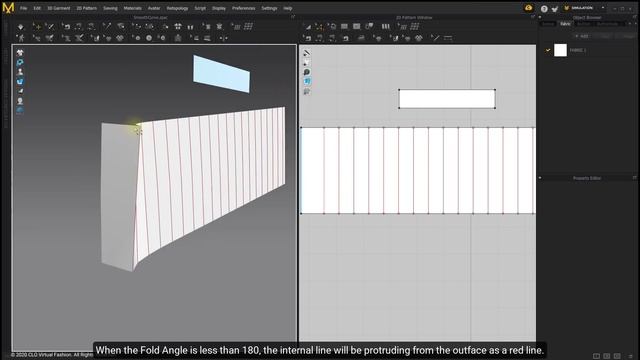Open the Display menu
This screenshot has width=640, height=360.
coord(219,8)
